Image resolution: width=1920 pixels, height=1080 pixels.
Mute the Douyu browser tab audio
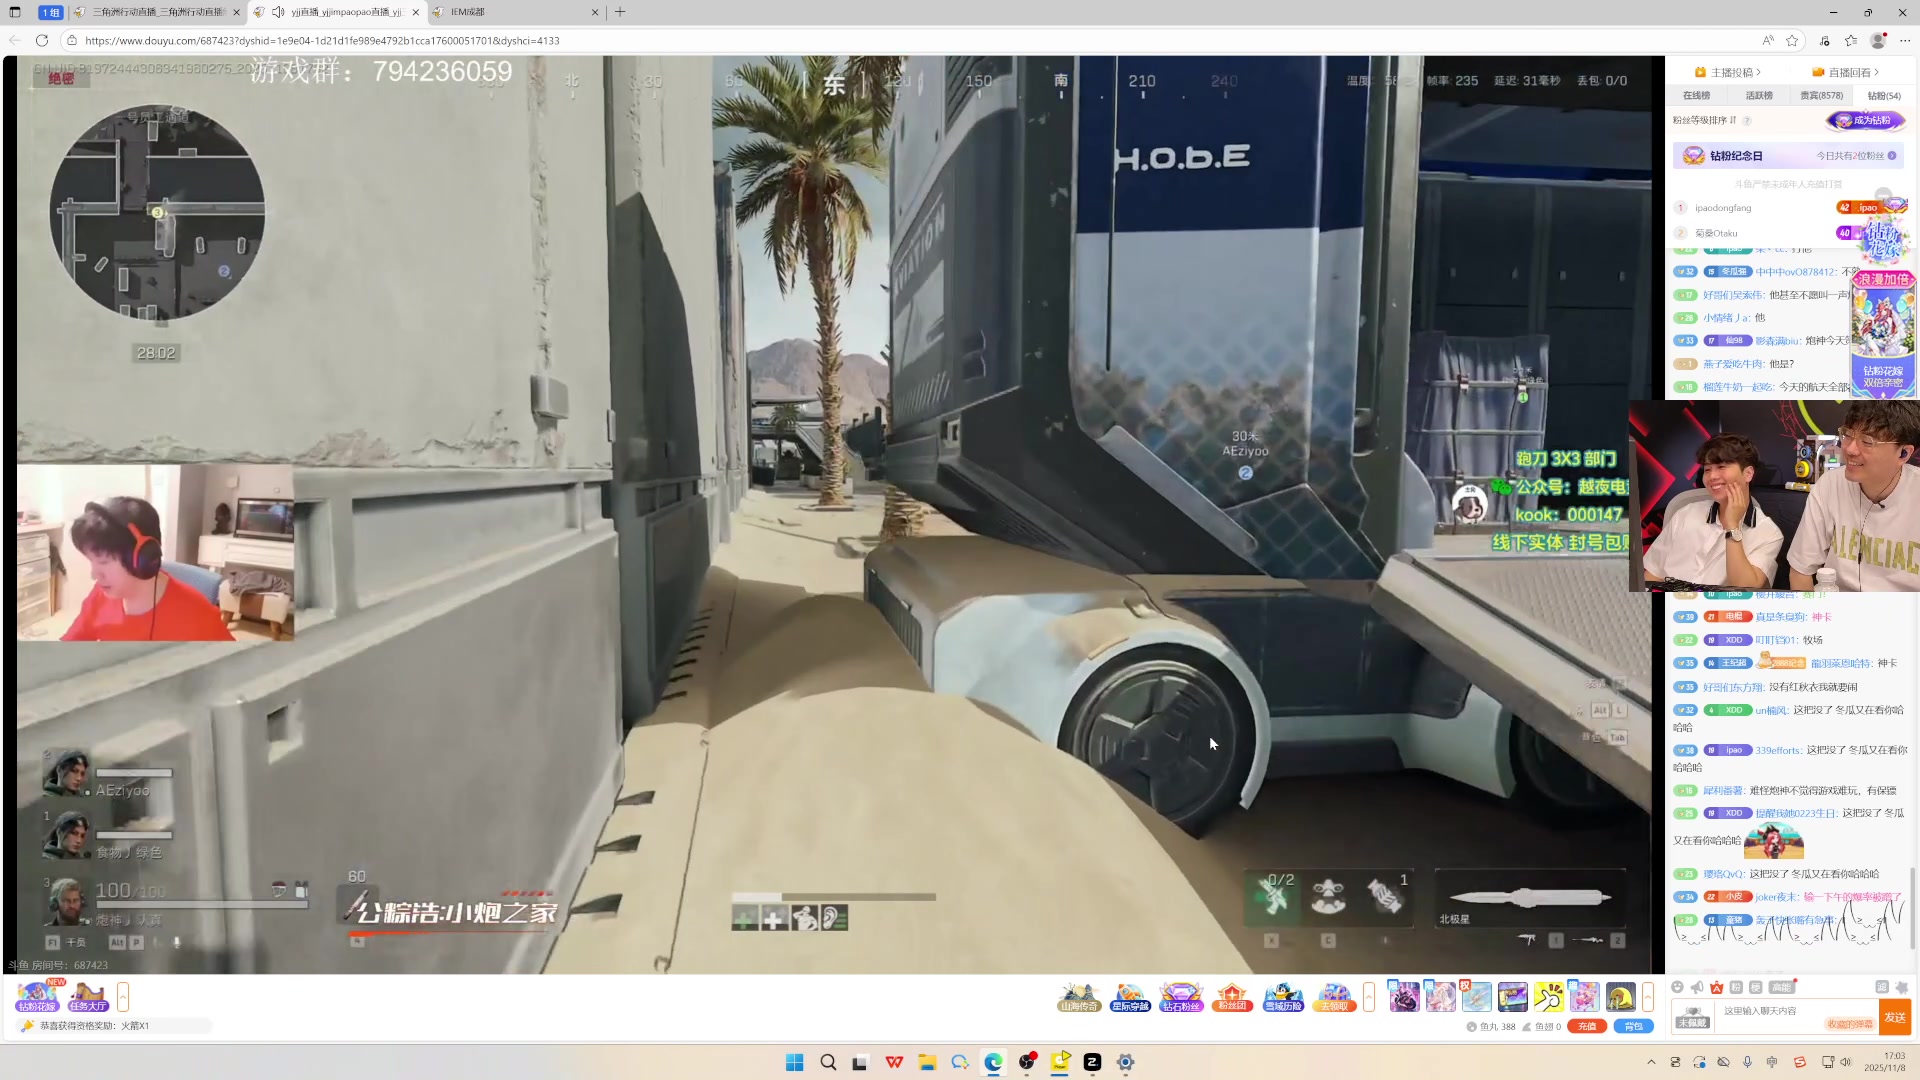[x=278, y=12]
